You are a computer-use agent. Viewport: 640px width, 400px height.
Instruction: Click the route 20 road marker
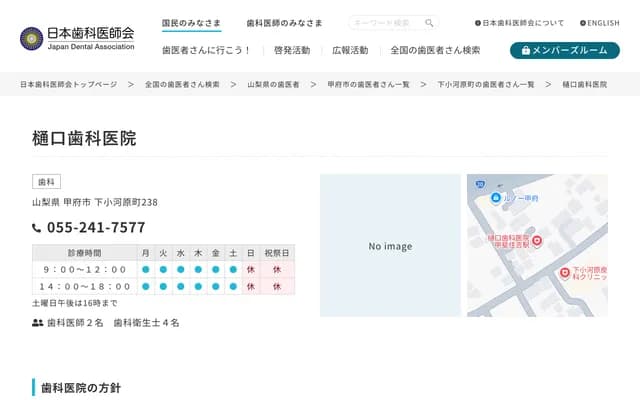coord(479,185)
